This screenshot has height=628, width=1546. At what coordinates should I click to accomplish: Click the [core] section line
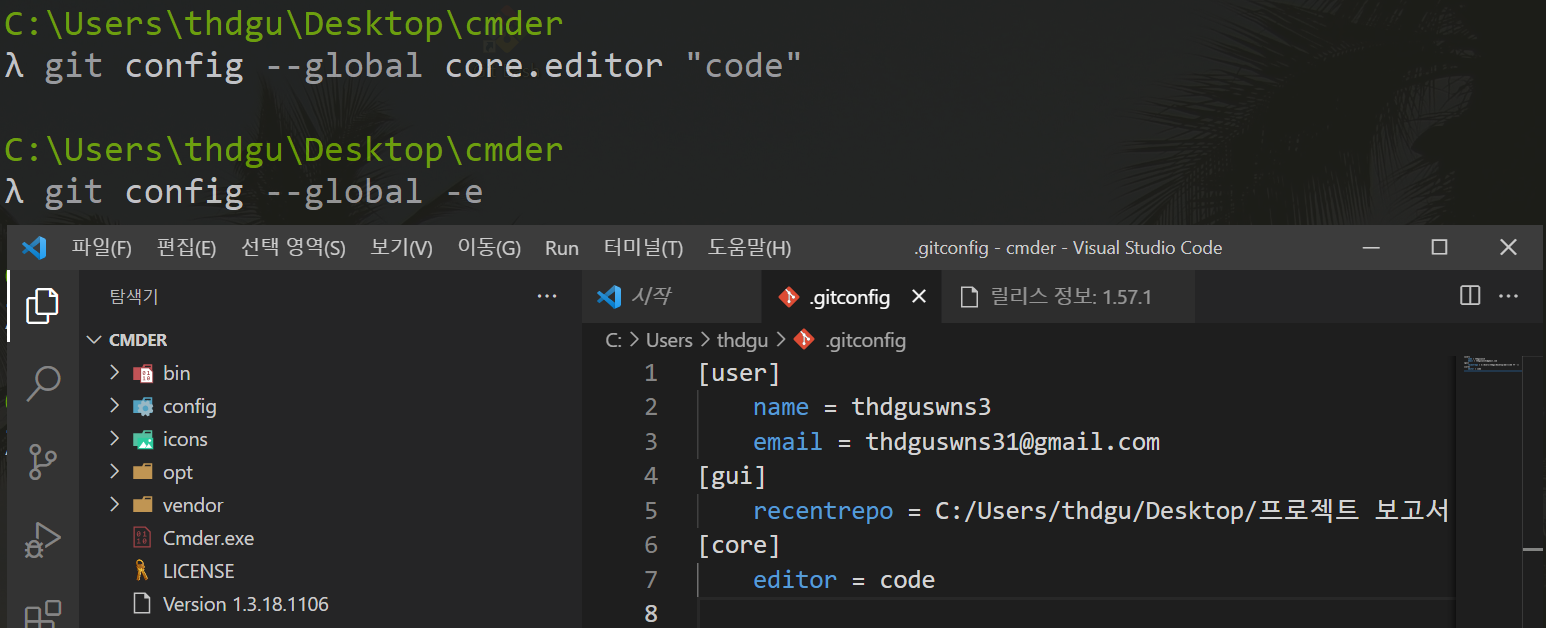tap(739, 545)
